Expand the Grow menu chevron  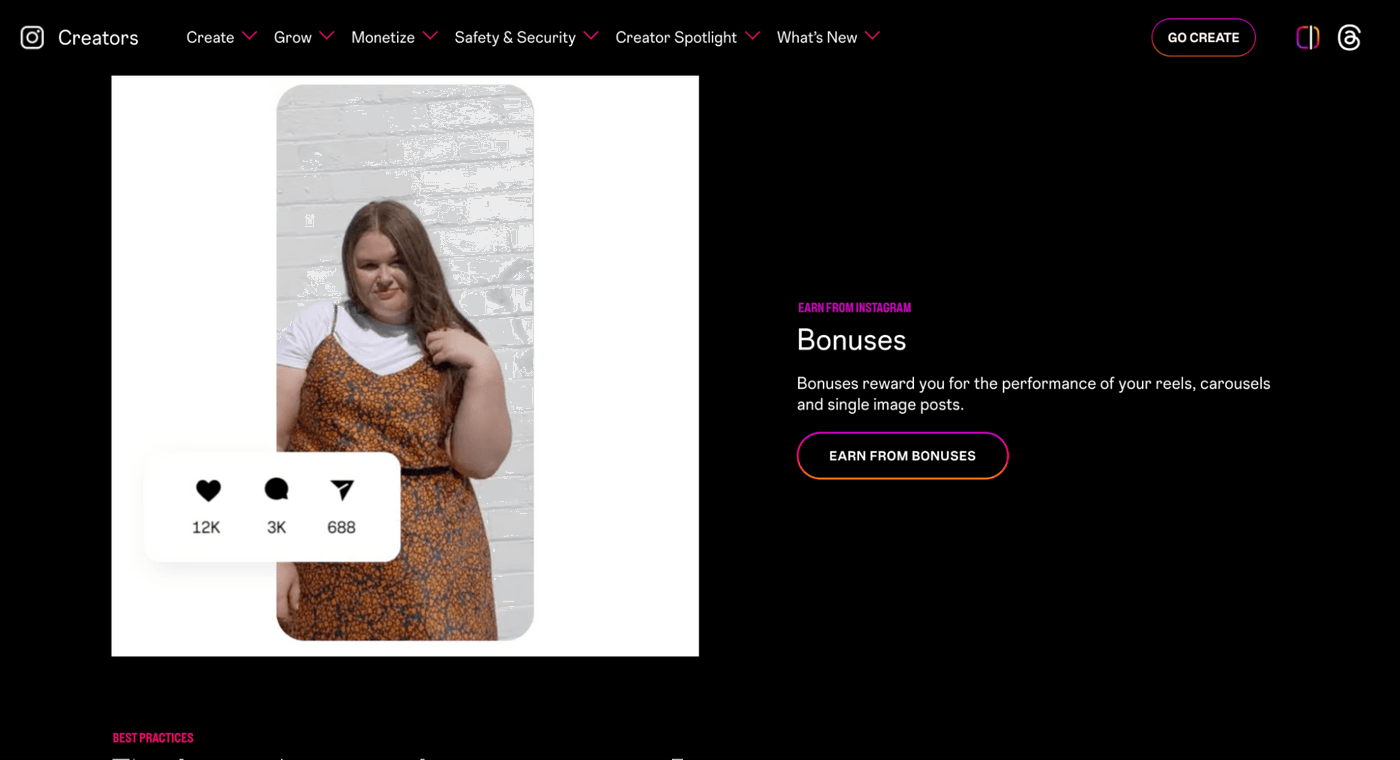tap(327, 36)
